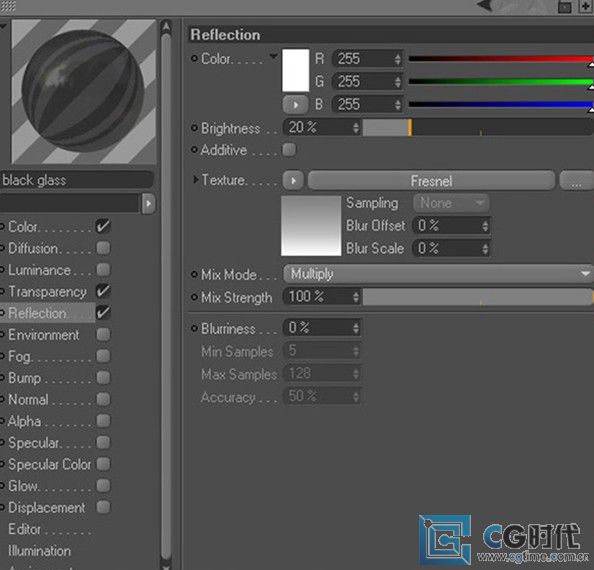Enable the Normal channel checkbox

pos(103,399)
